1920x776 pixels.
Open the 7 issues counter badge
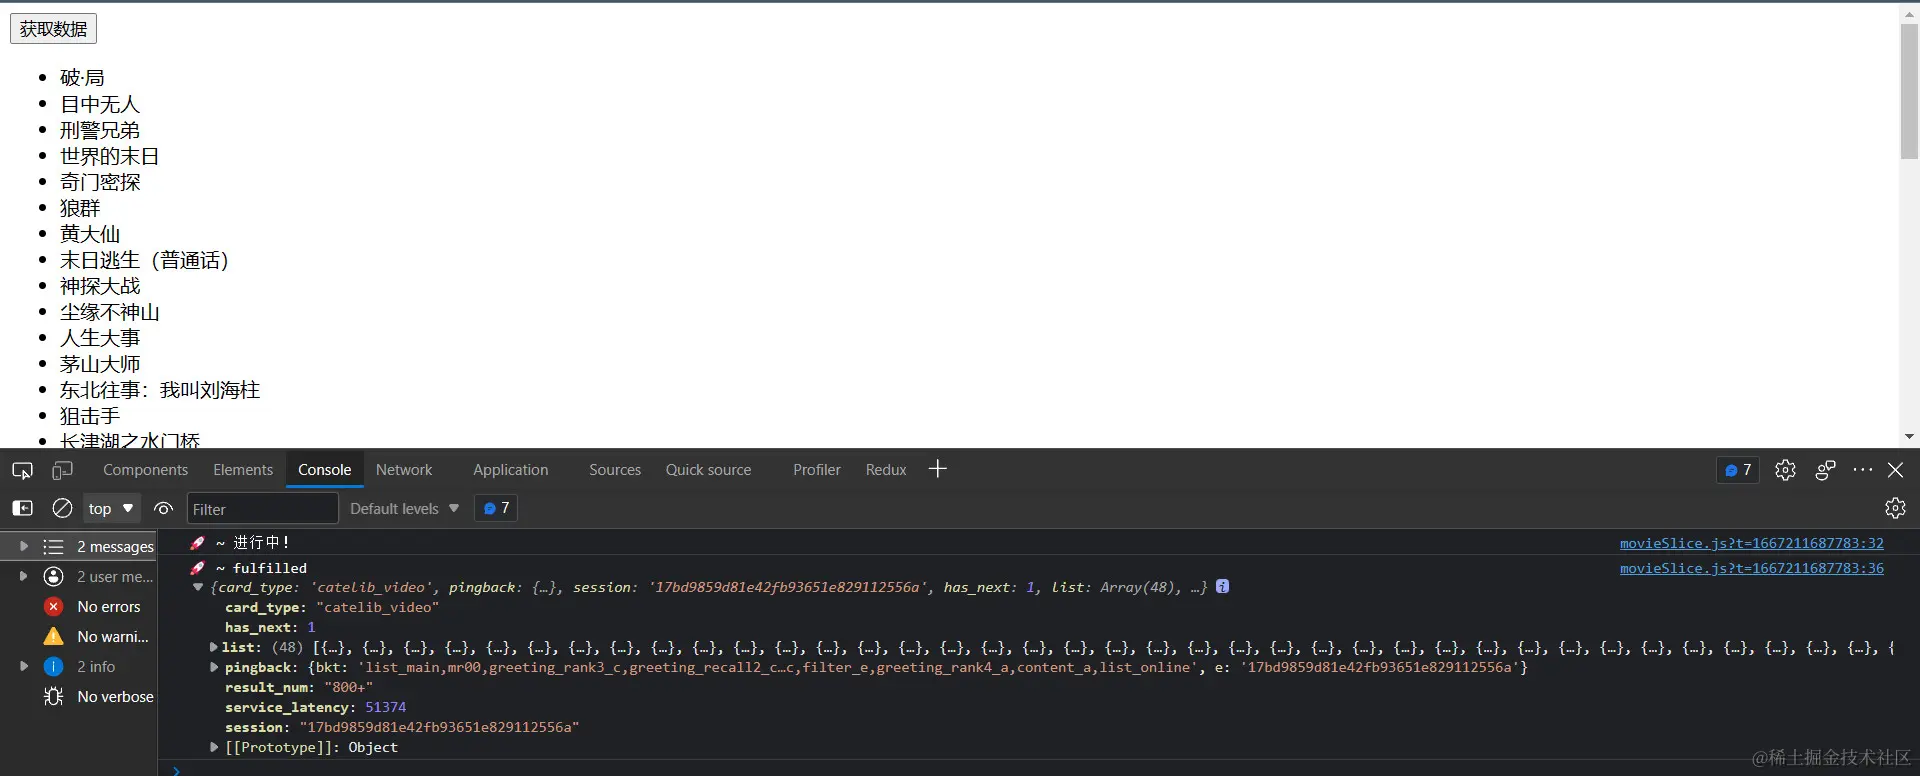[x=1738, y=470]
